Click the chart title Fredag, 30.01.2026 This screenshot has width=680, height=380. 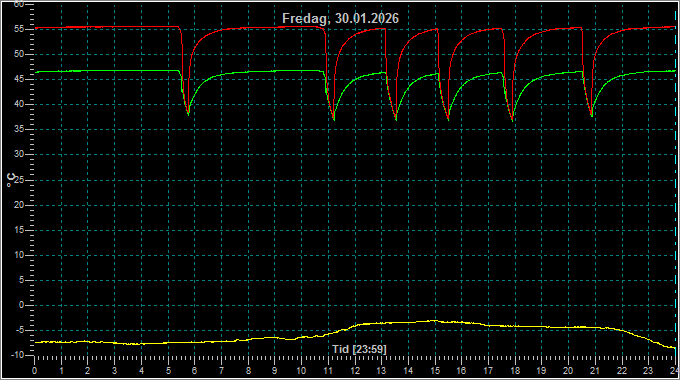[x=340, y=18]
